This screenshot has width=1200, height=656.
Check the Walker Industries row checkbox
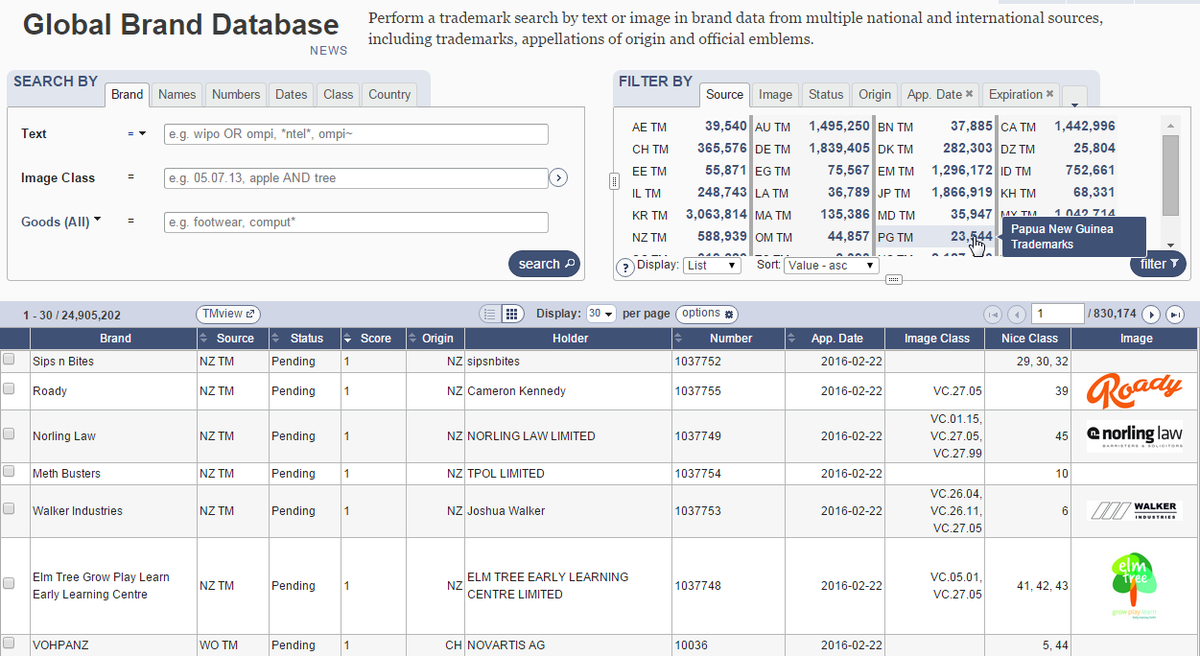click(10, 509)
